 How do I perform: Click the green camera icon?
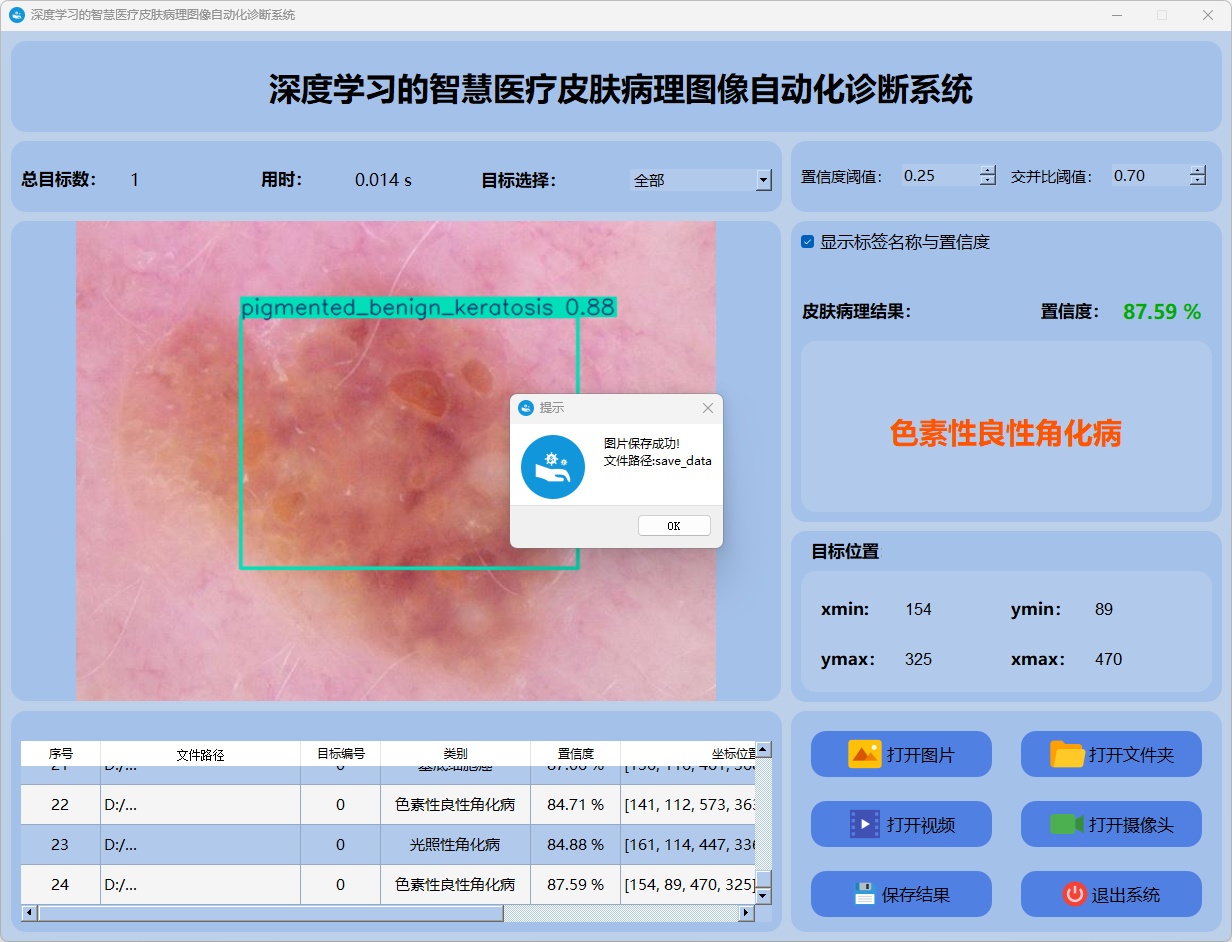tap(1067, 824)
